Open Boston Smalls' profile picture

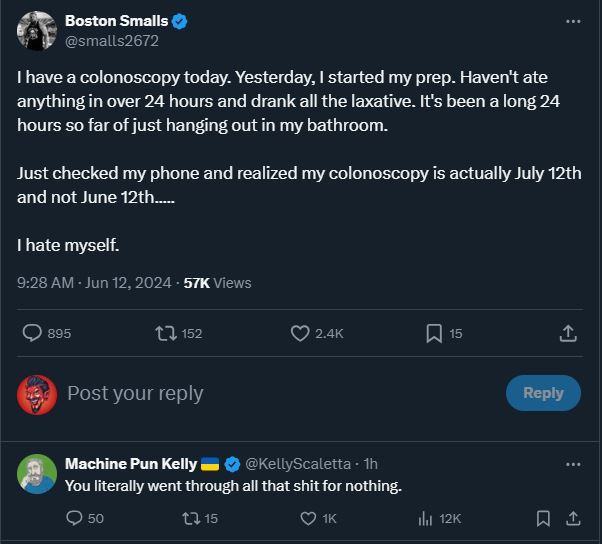[37, 31]
